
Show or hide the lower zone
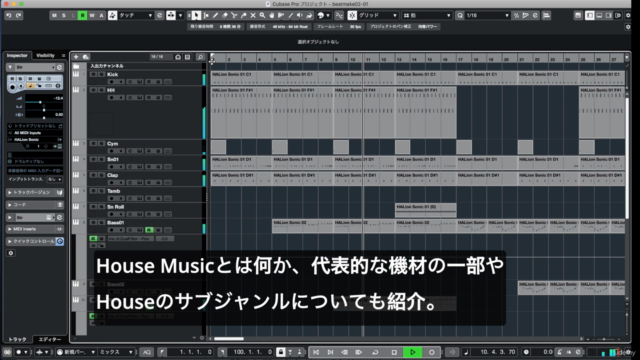pos(599,16)
